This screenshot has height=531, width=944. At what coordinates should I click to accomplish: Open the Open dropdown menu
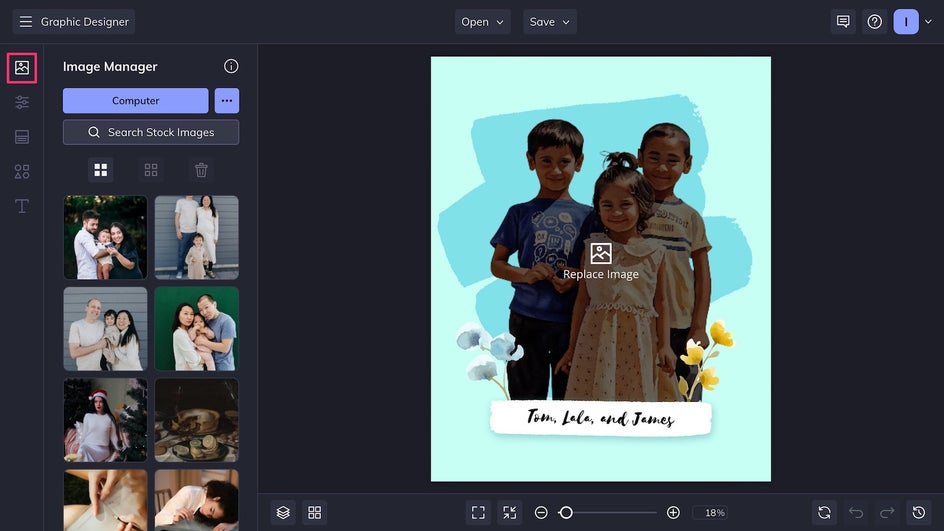pyautogui.click(x=482, y=22)
